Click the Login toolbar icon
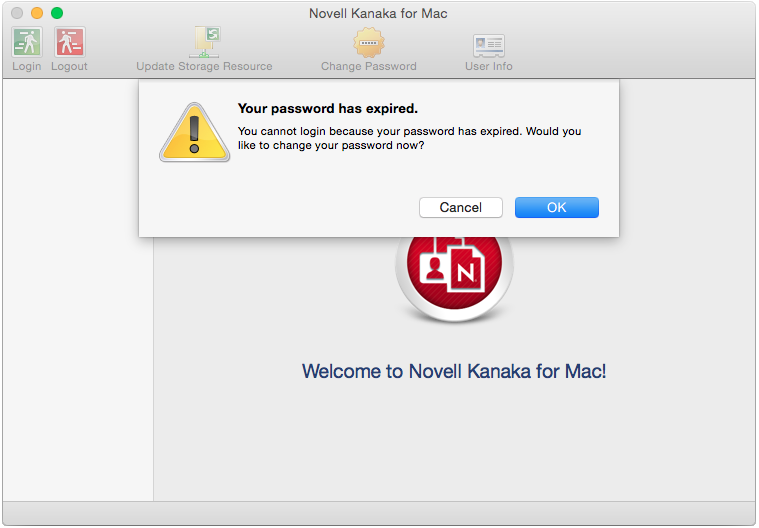Image resolution: width=759 pixels, height=528 pixels. tap(27, 43)
